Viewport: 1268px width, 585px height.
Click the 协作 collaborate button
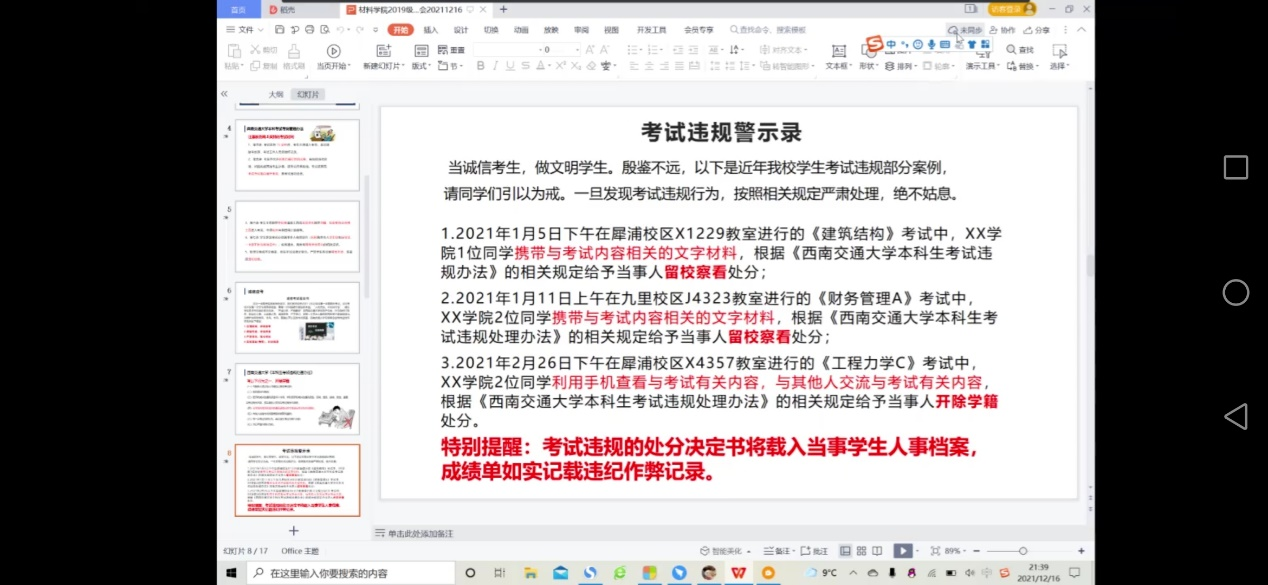point(1001,30)
